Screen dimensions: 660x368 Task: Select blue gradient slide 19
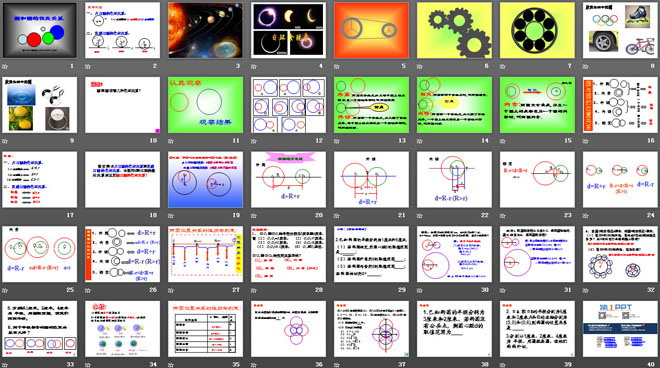coord(205,179)
